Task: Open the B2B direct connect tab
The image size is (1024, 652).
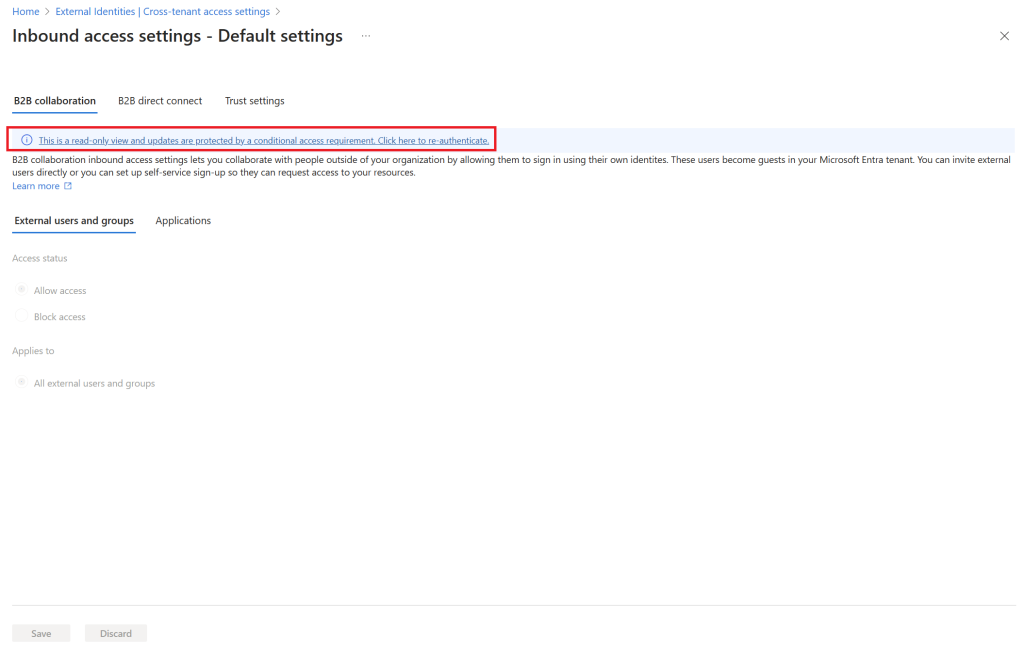Action: [160, 101]
